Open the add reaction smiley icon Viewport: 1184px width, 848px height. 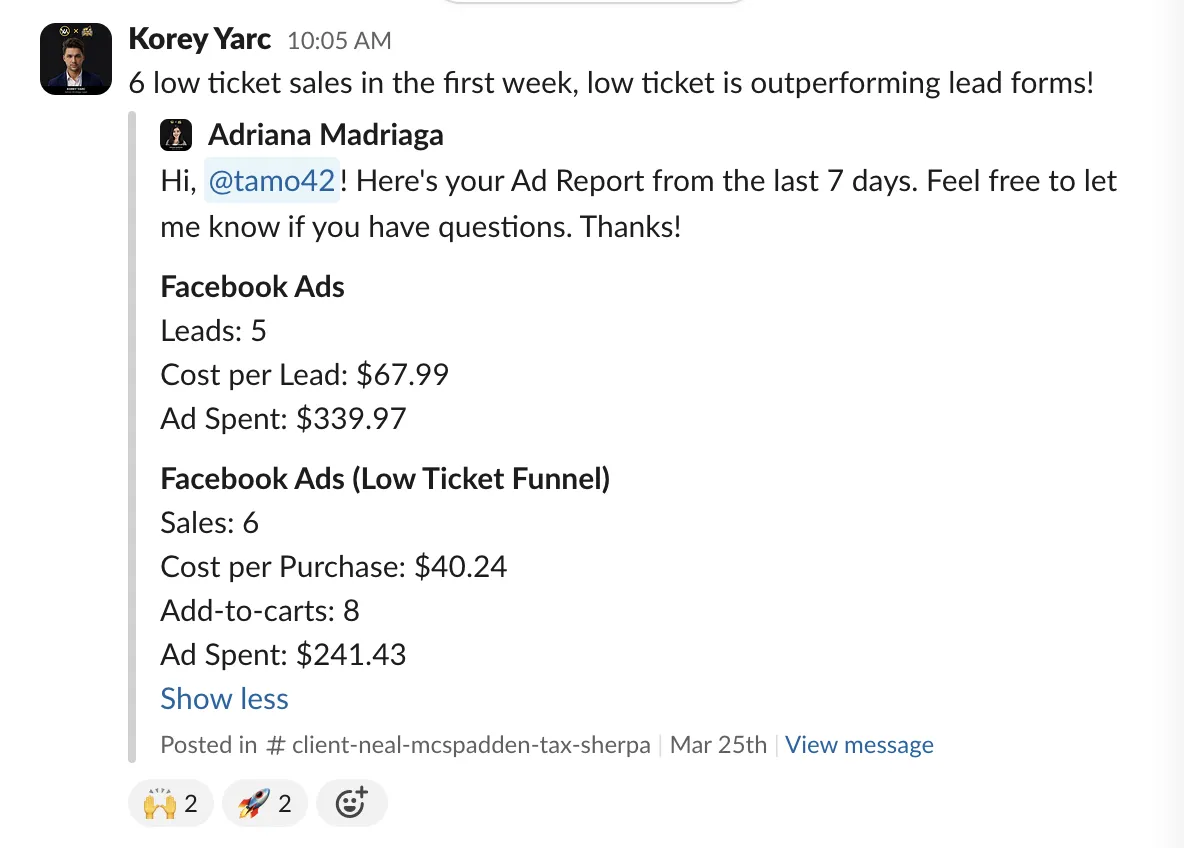[352, 803]
